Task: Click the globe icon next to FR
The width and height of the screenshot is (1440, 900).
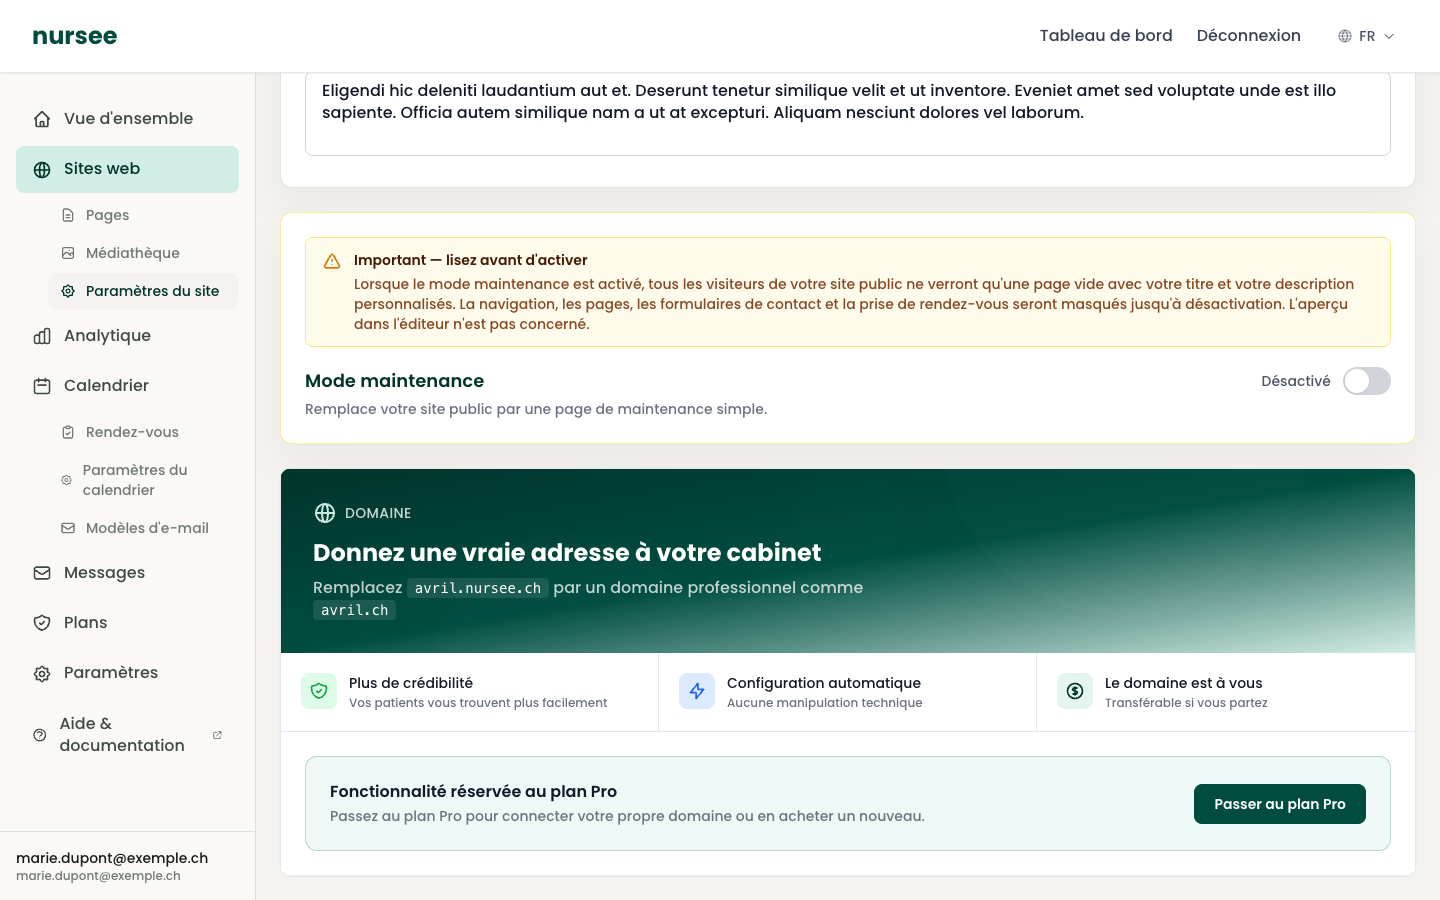Action: pos(1345,36)
